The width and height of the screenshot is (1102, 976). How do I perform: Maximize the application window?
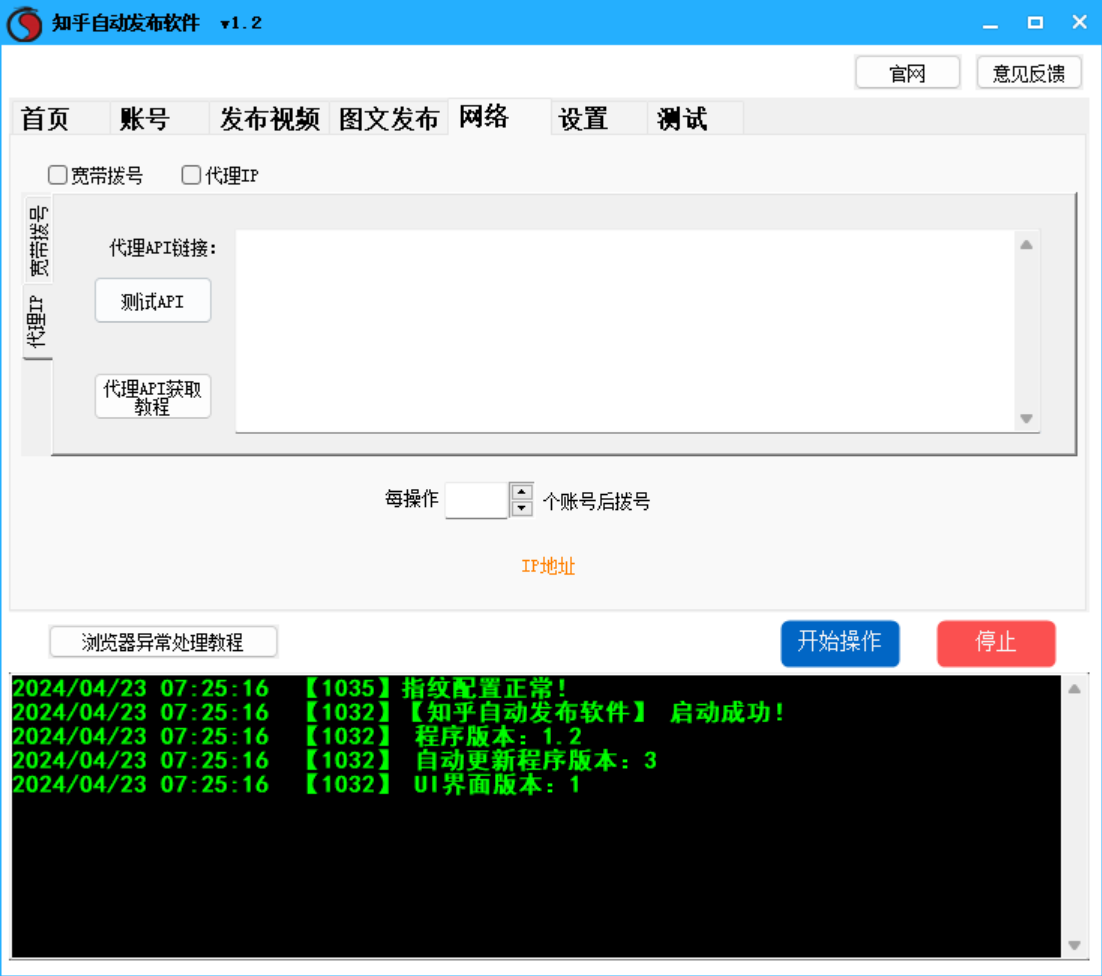[x=1035, y=23]
